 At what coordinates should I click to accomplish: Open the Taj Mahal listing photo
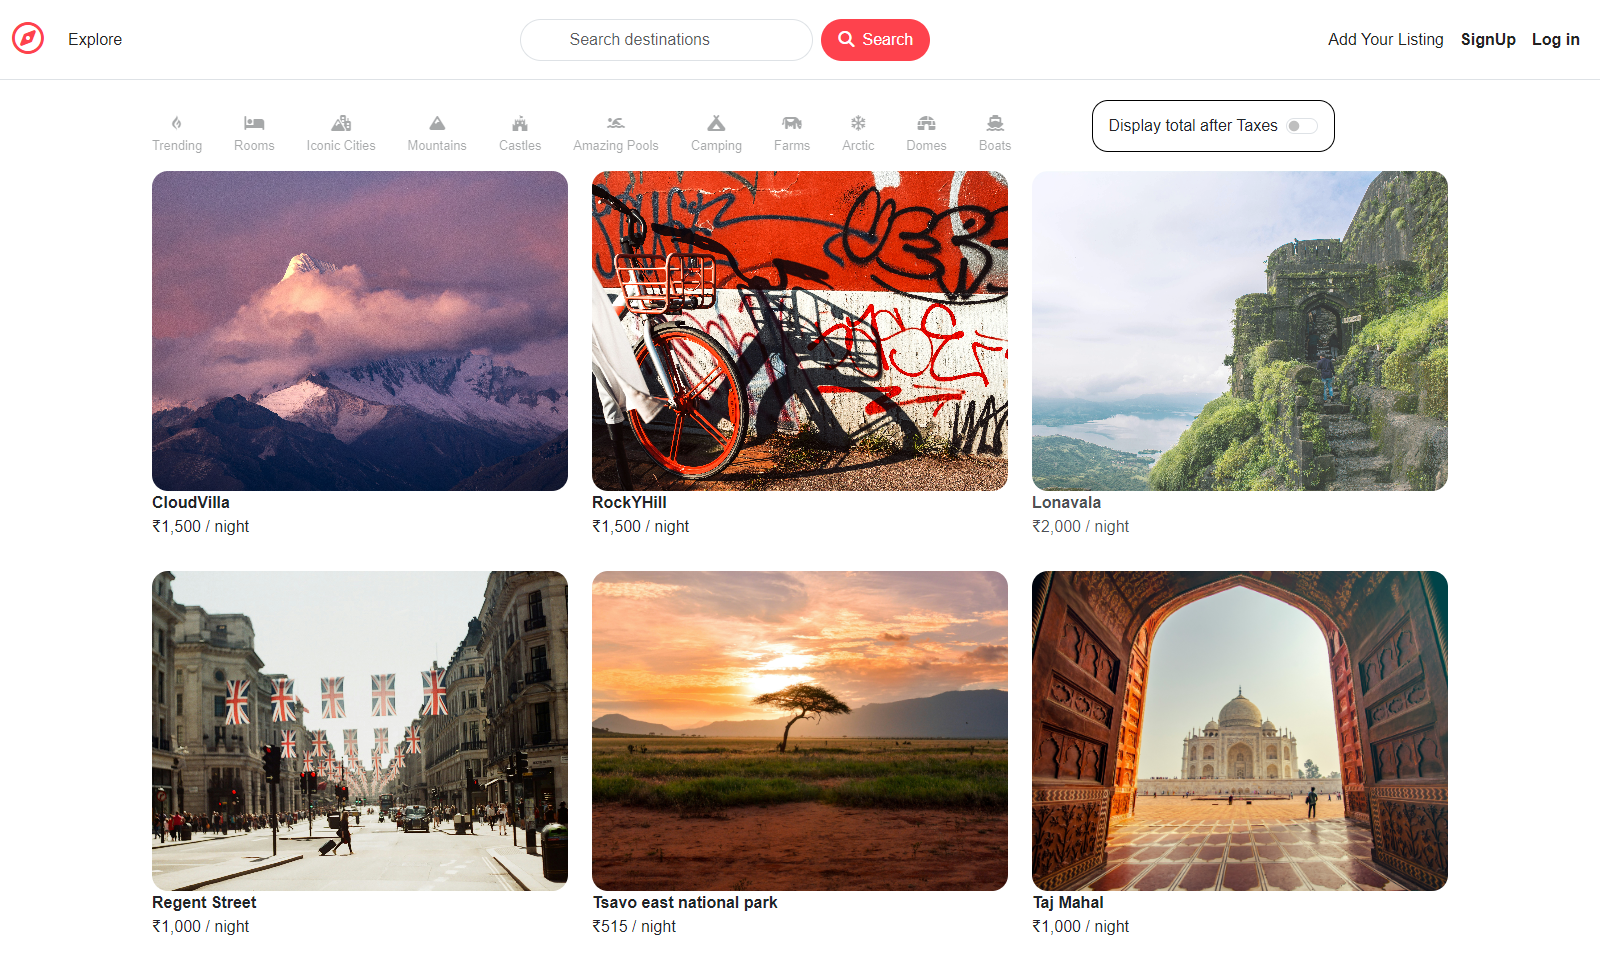(1239, 730)
